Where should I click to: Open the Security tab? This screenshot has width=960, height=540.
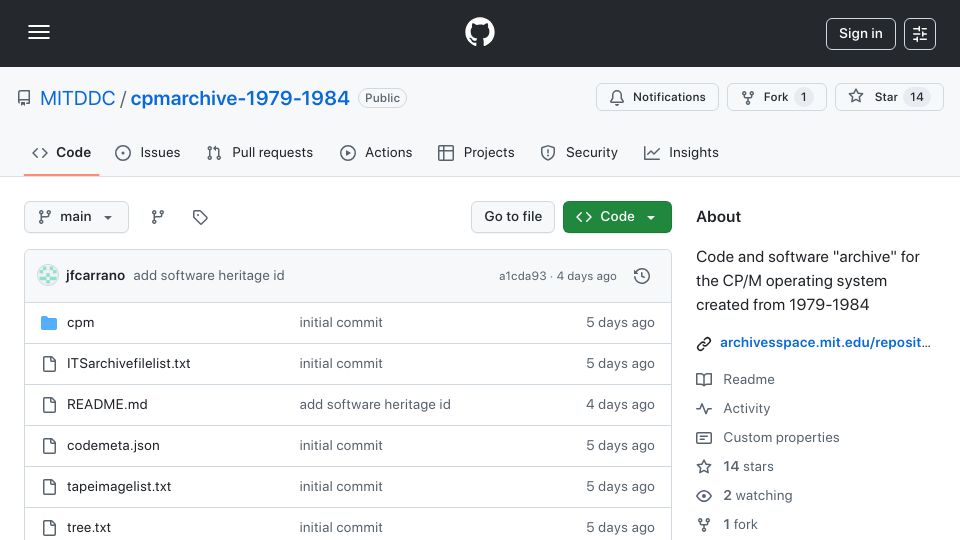[x=579, y=152]
